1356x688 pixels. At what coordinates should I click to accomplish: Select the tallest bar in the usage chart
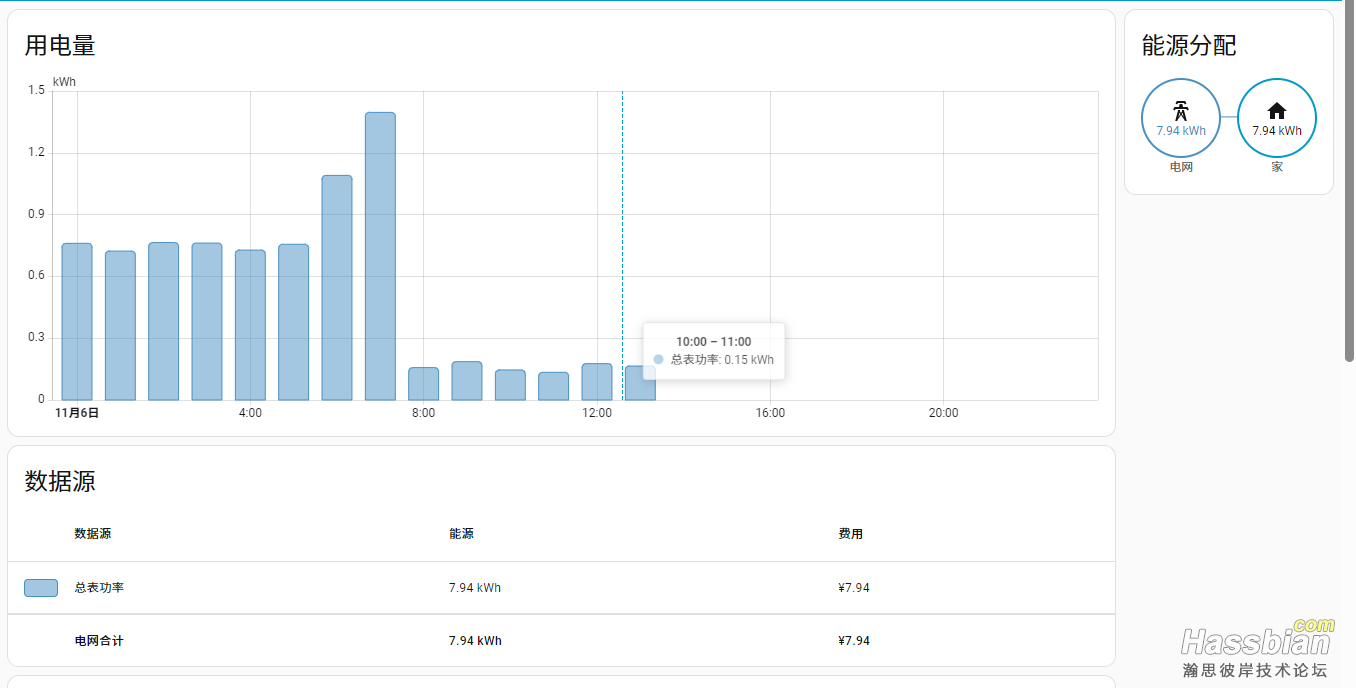pos(380,256)
